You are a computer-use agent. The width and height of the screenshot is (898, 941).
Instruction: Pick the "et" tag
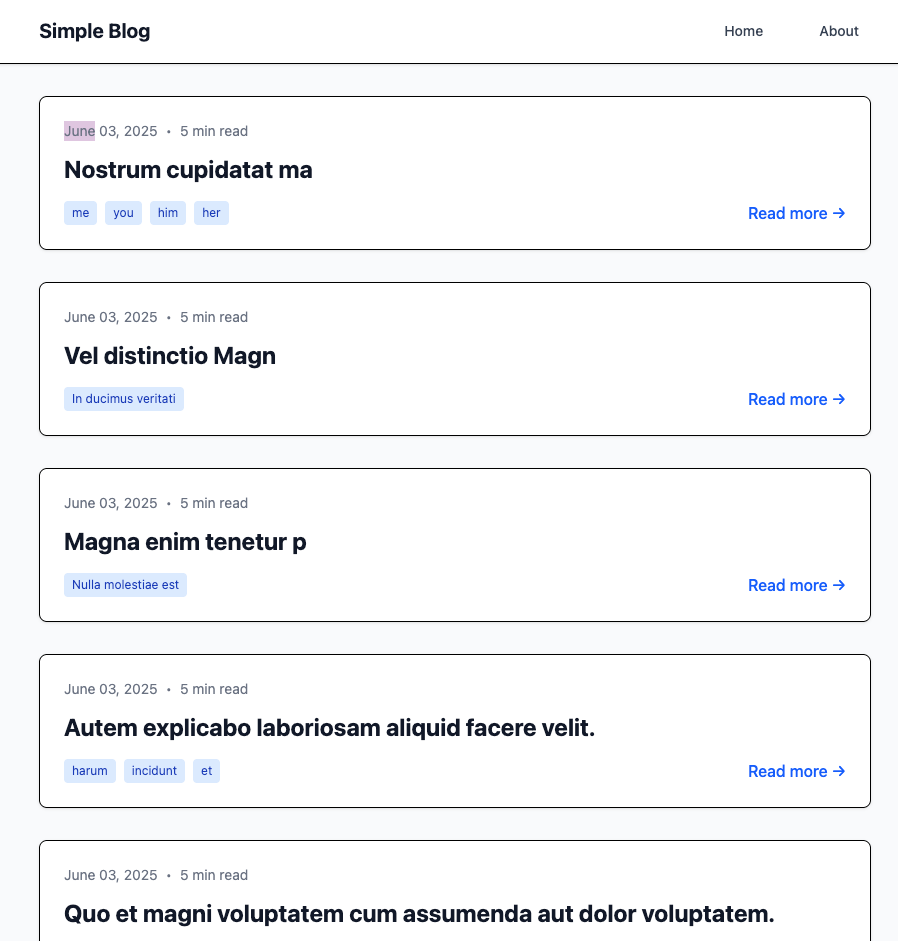[x=206, y=771]
